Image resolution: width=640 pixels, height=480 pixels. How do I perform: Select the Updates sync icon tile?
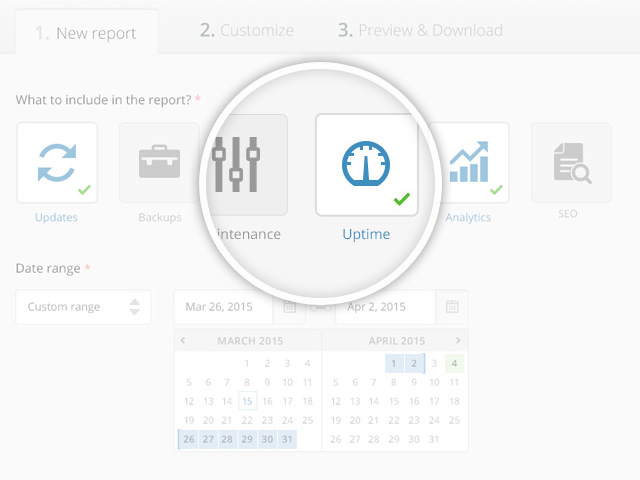tap(56, 163)
